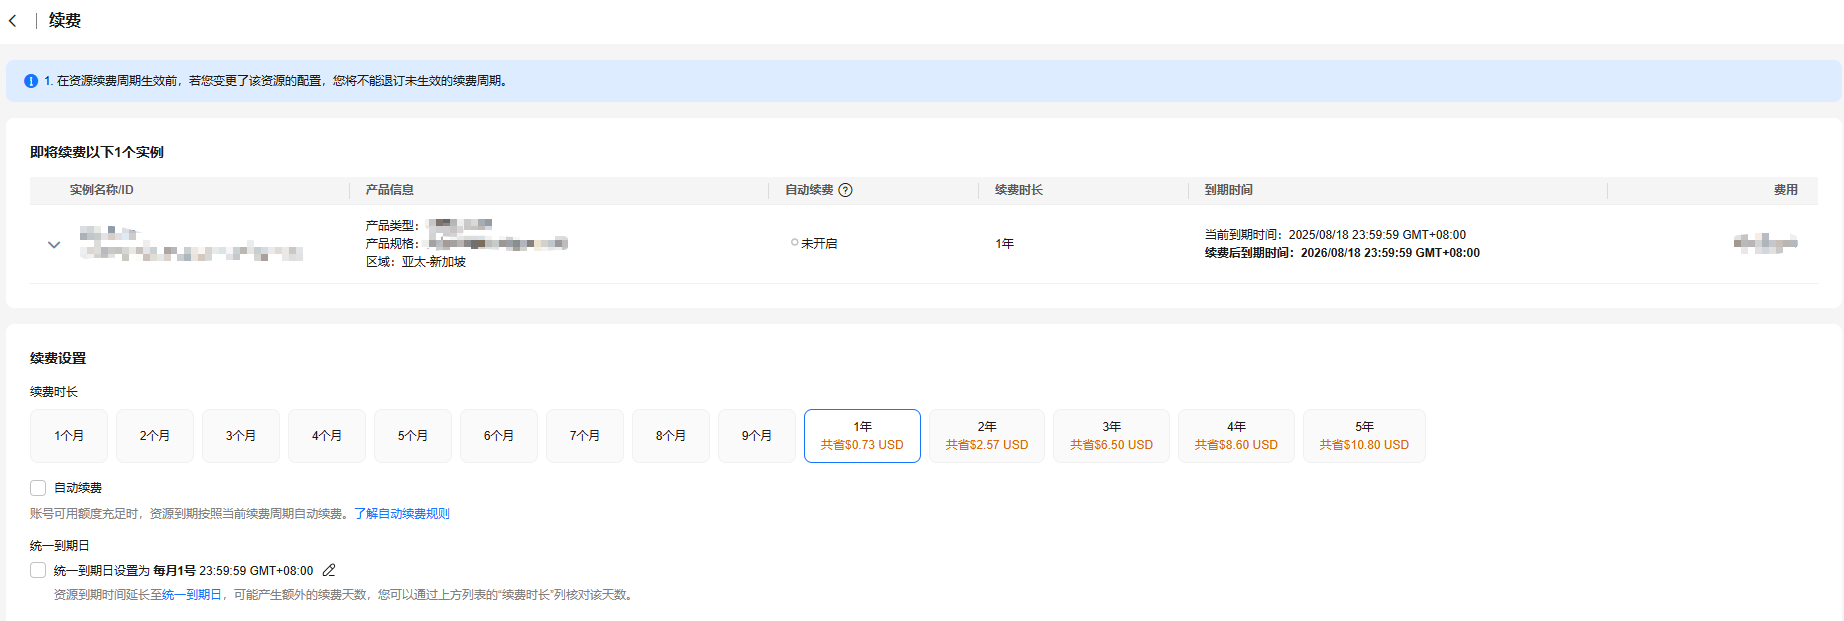1844x621 pixels.
Task: Select the 2年 option saving $2.57 USD
Action: pos(987,436)
